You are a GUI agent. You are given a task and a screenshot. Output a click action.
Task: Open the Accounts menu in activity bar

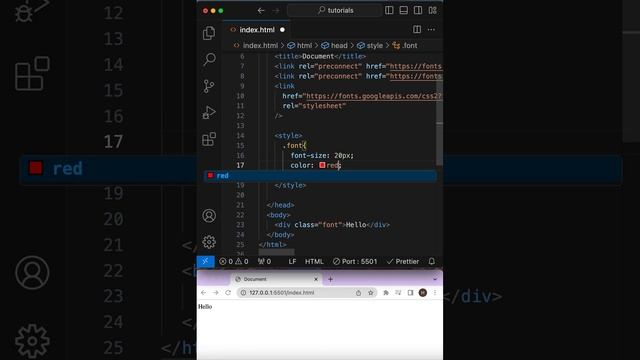coord(209,216)
